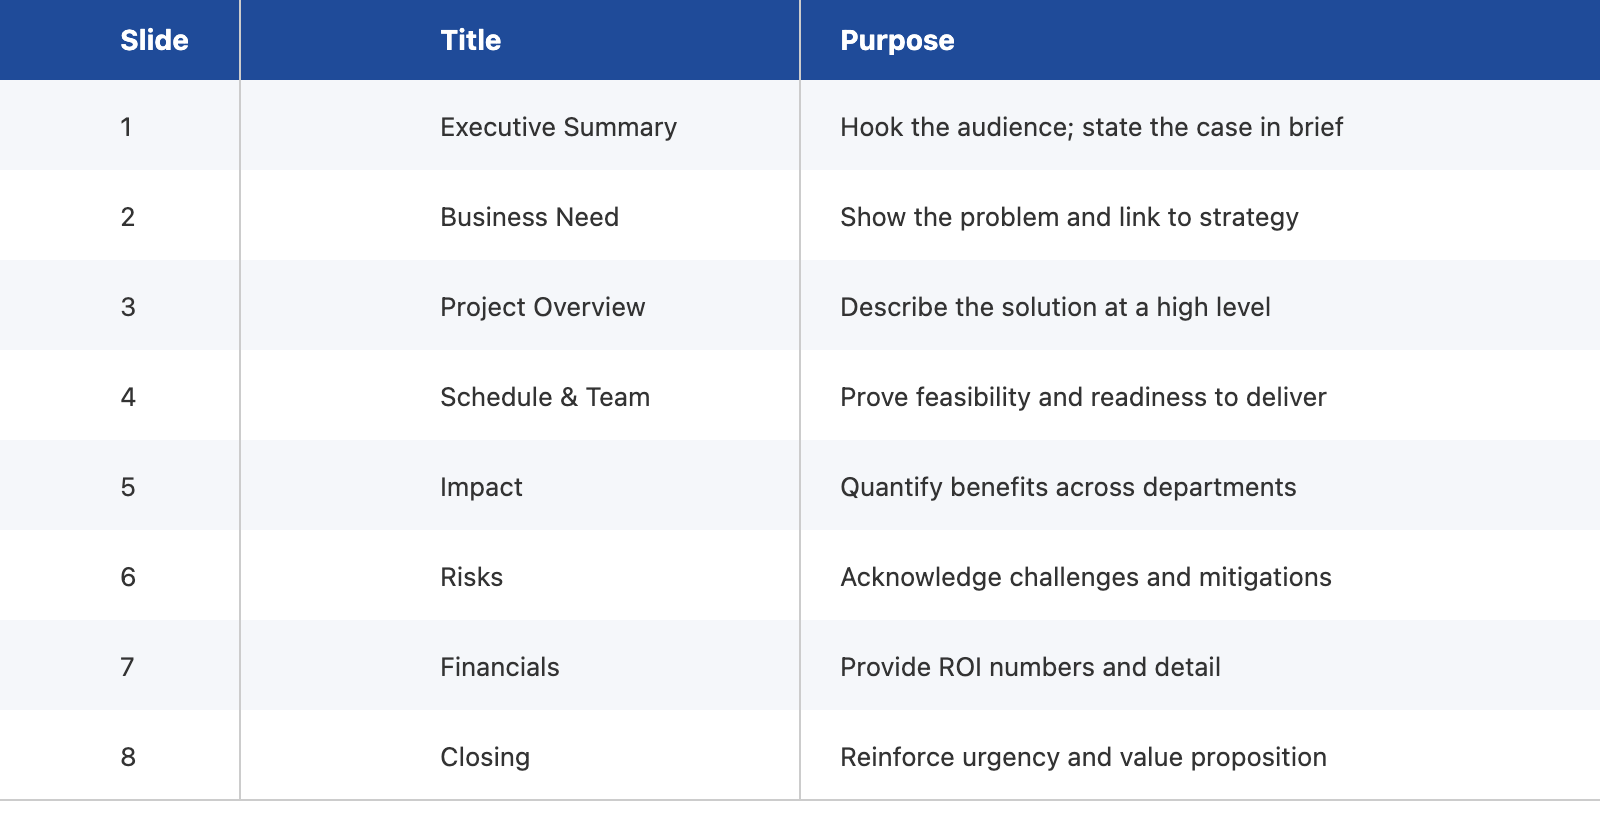The height and width of the screenshot is (840, 1600).
Task: Click the Title column header
Action: [470, 40]
